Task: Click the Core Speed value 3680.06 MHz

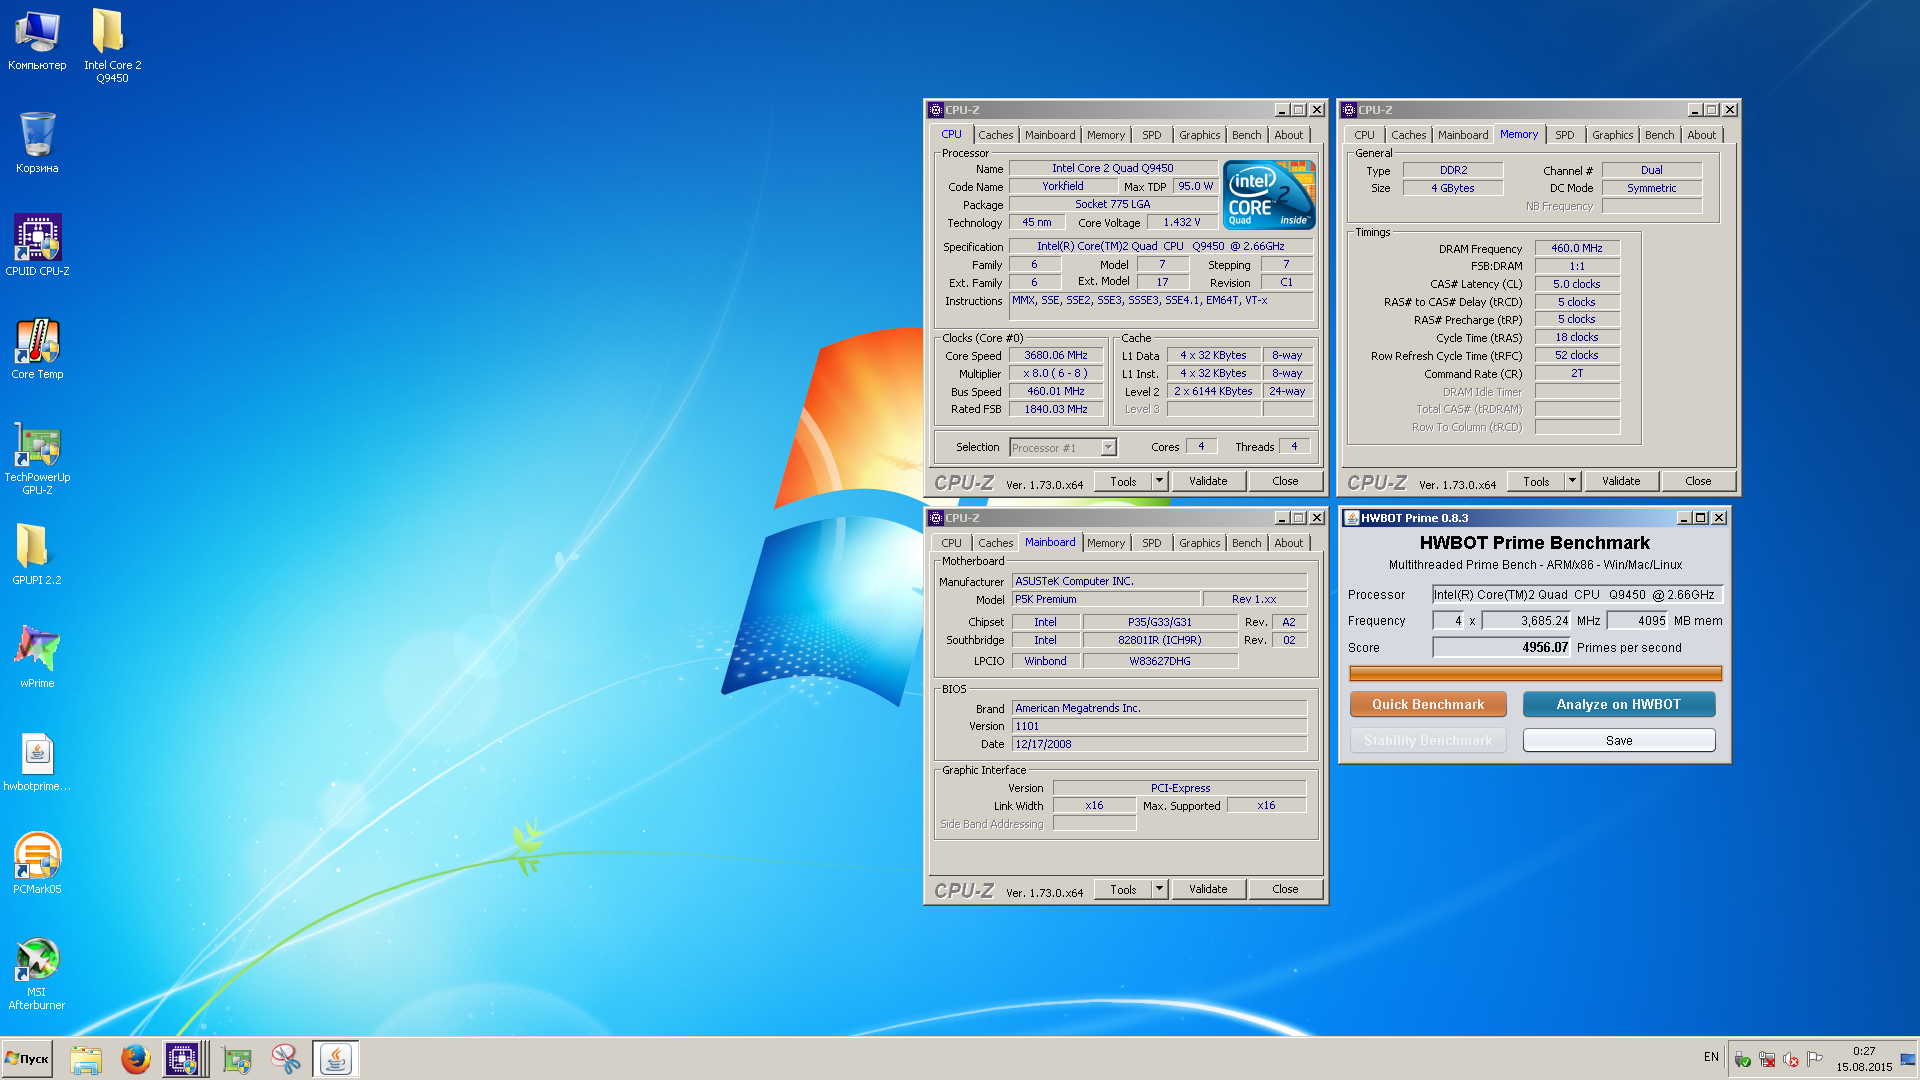Action: click(1055, 355)
